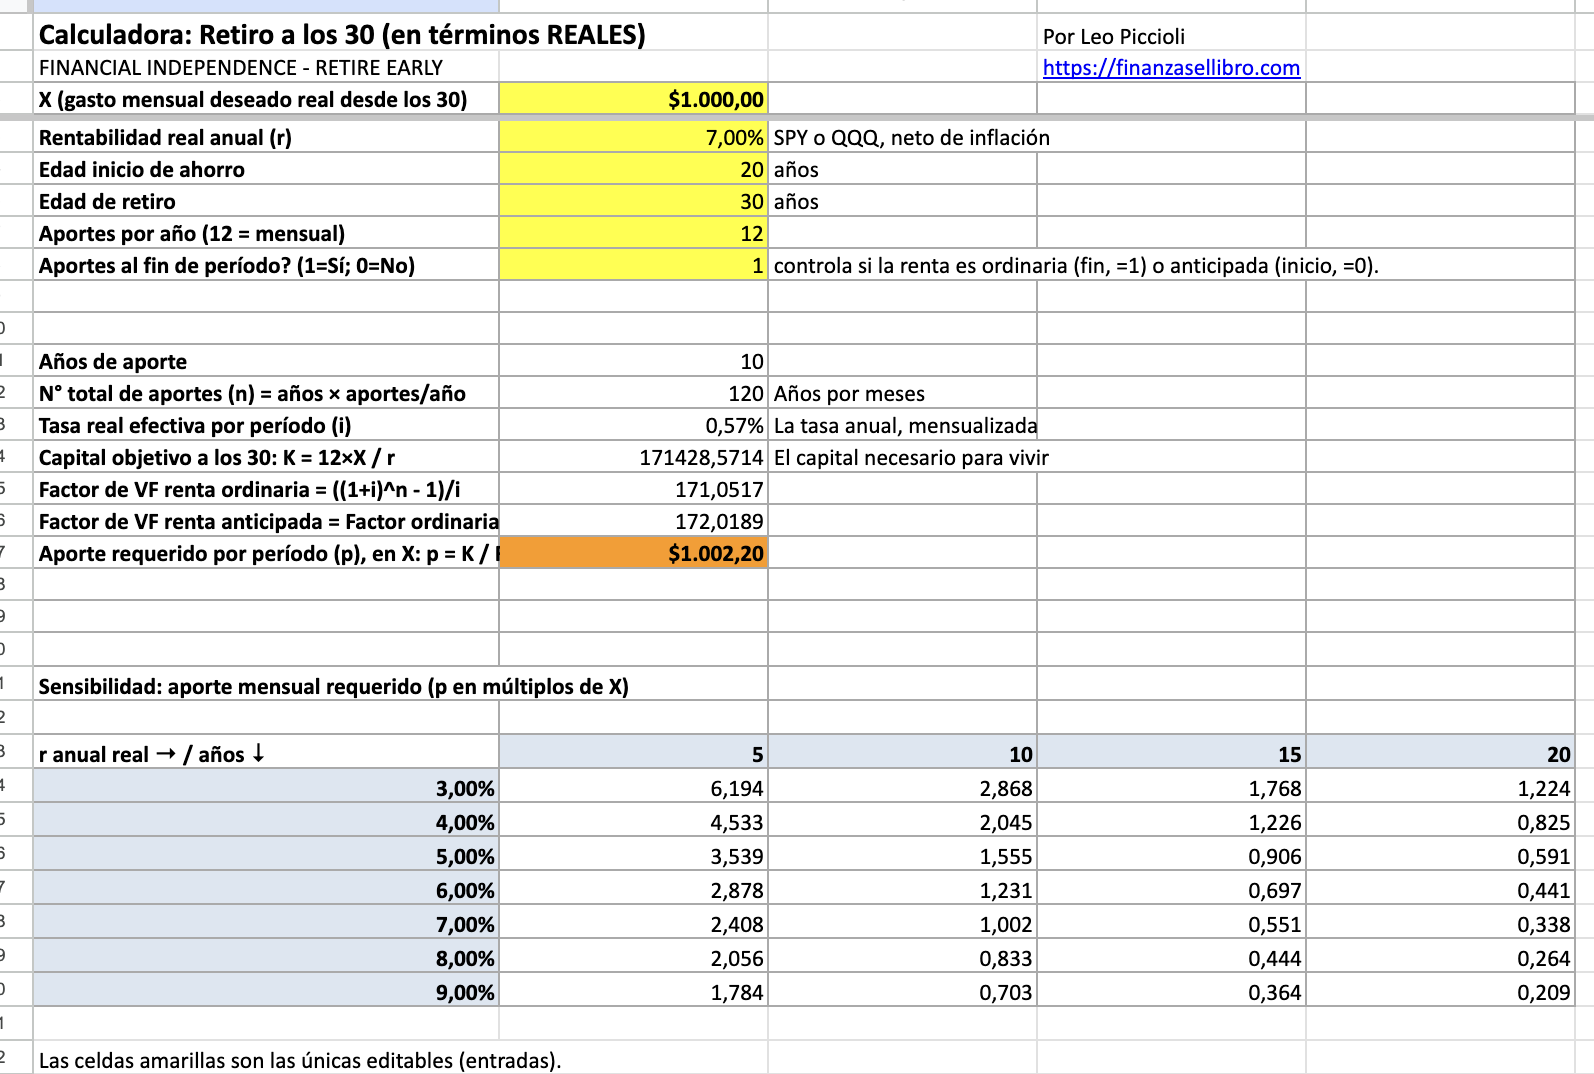Viewport: 1594px width, 1074px height.
Task: Select the sensitivity value 0,209
Action: click(x=1440, y=991)
